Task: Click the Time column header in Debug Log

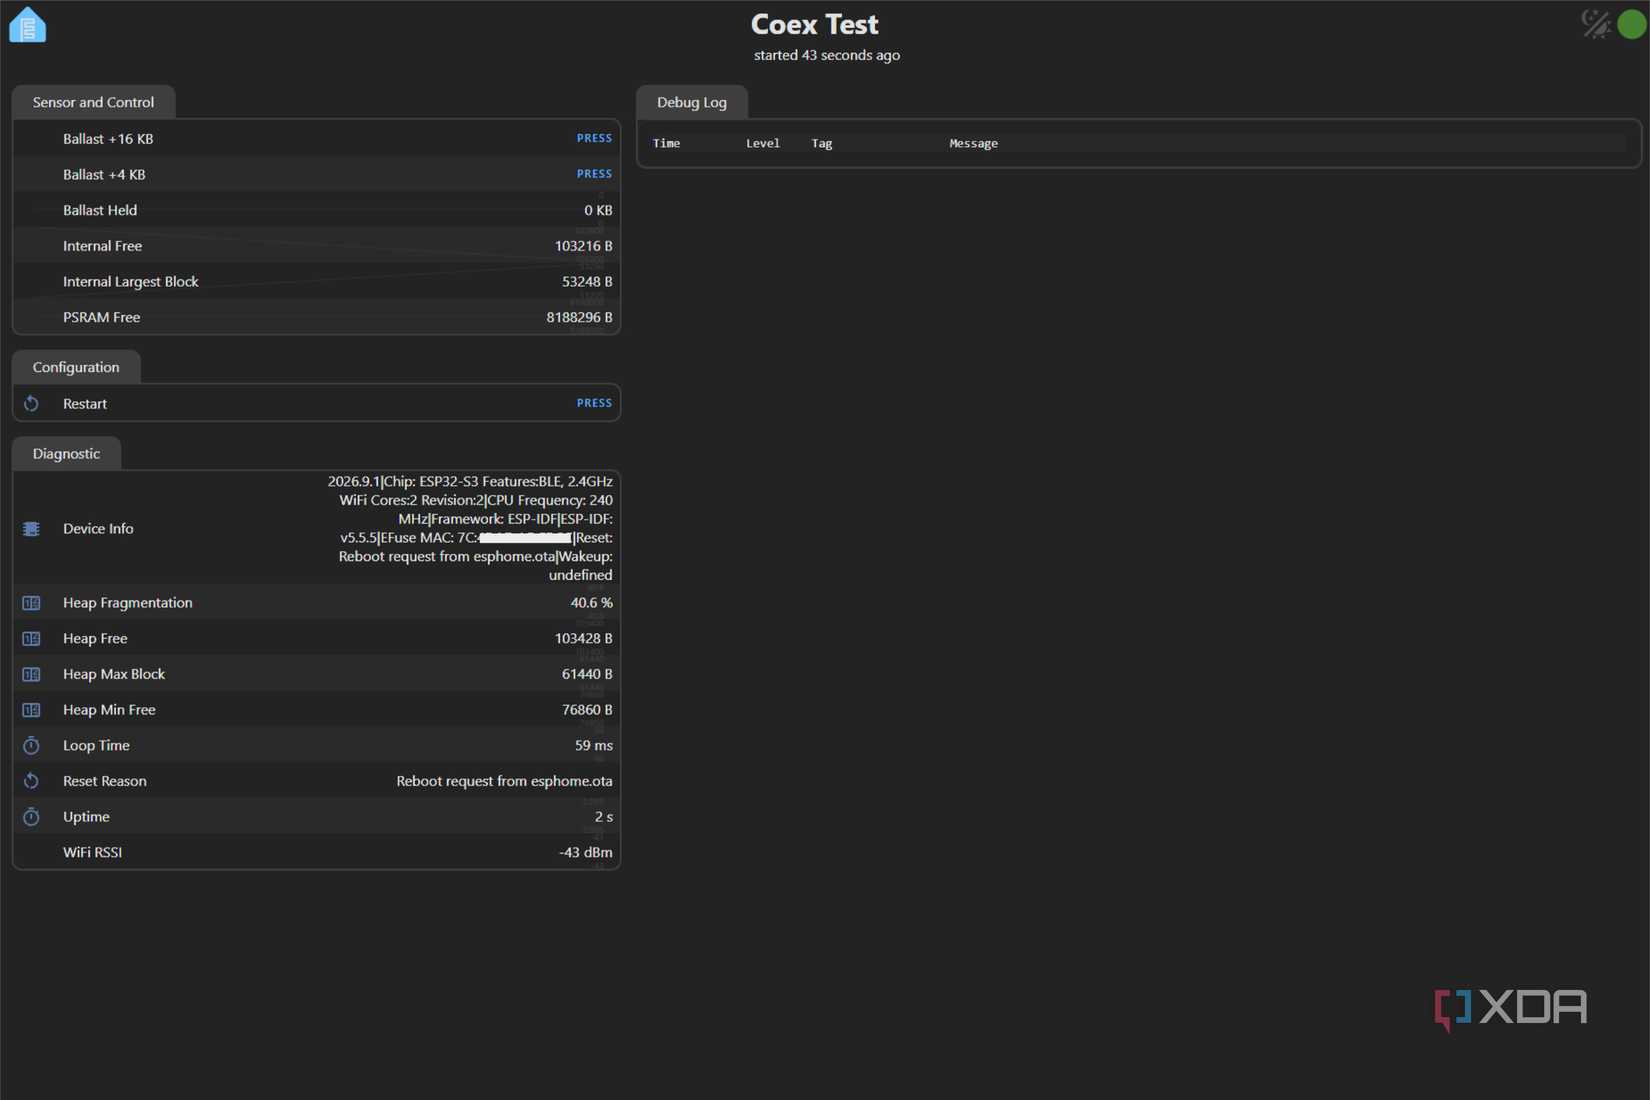Action: coord(666,143)
